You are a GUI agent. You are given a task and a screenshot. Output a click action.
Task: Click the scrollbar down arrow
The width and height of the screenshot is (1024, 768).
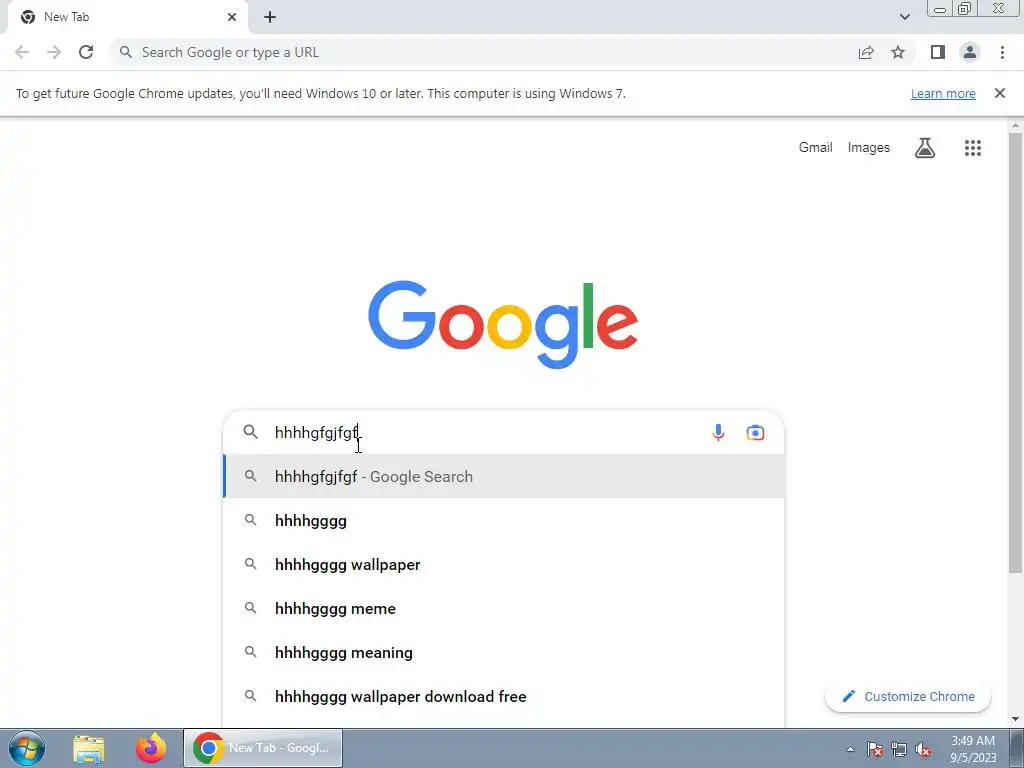[x=1016, y=719]
